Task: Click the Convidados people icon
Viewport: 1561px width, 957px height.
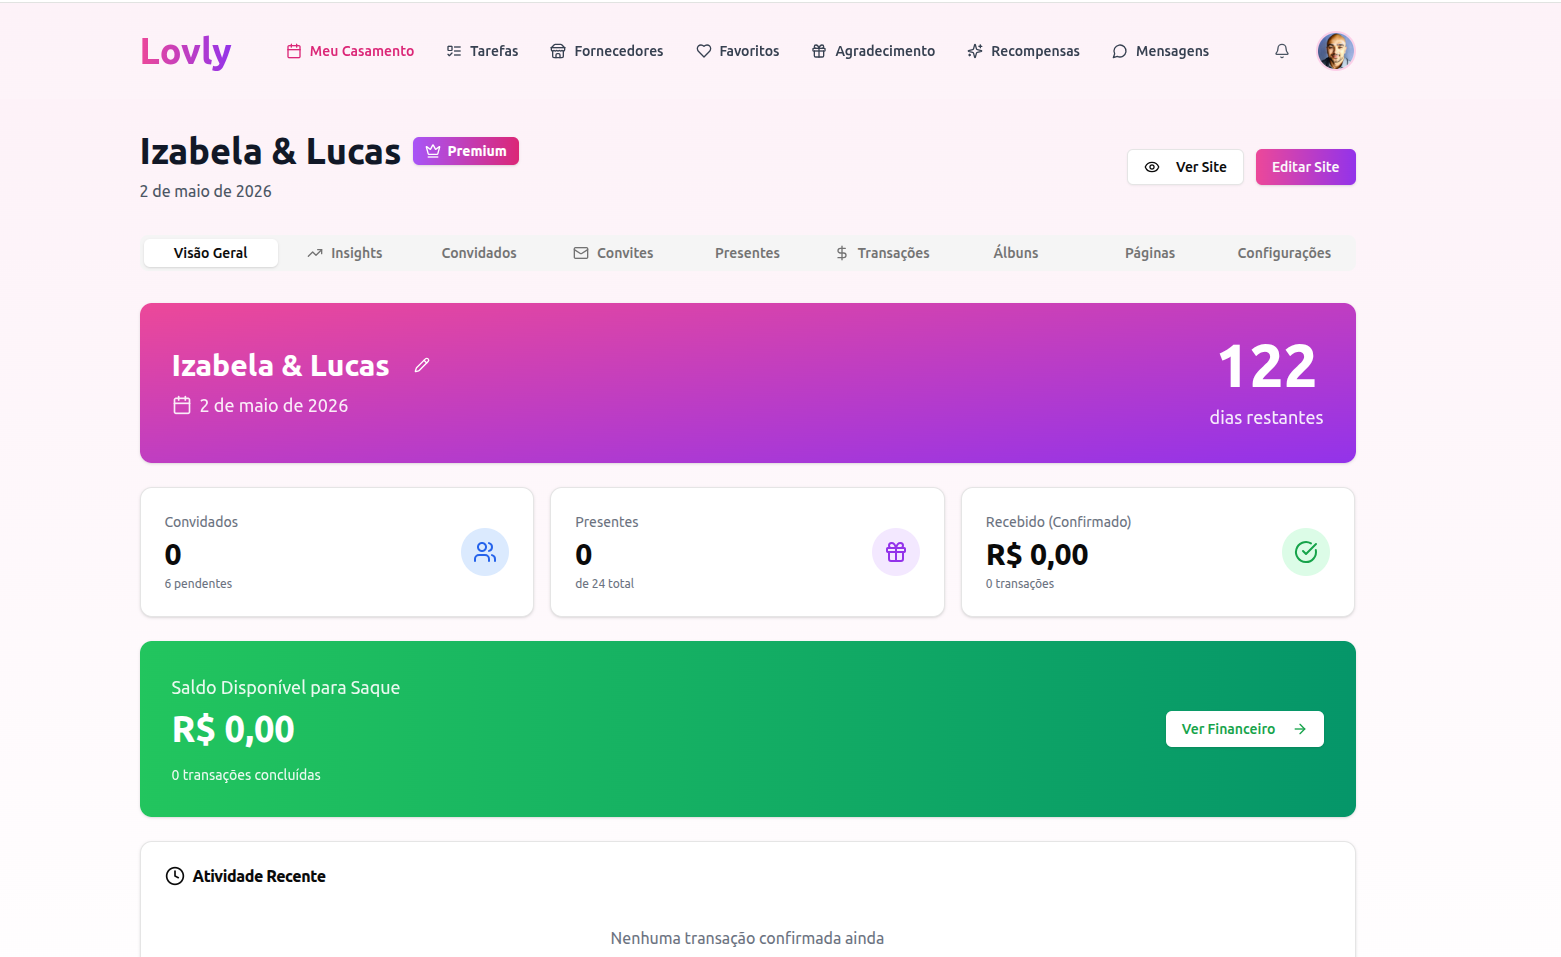Action: click(x=485, y=552)
